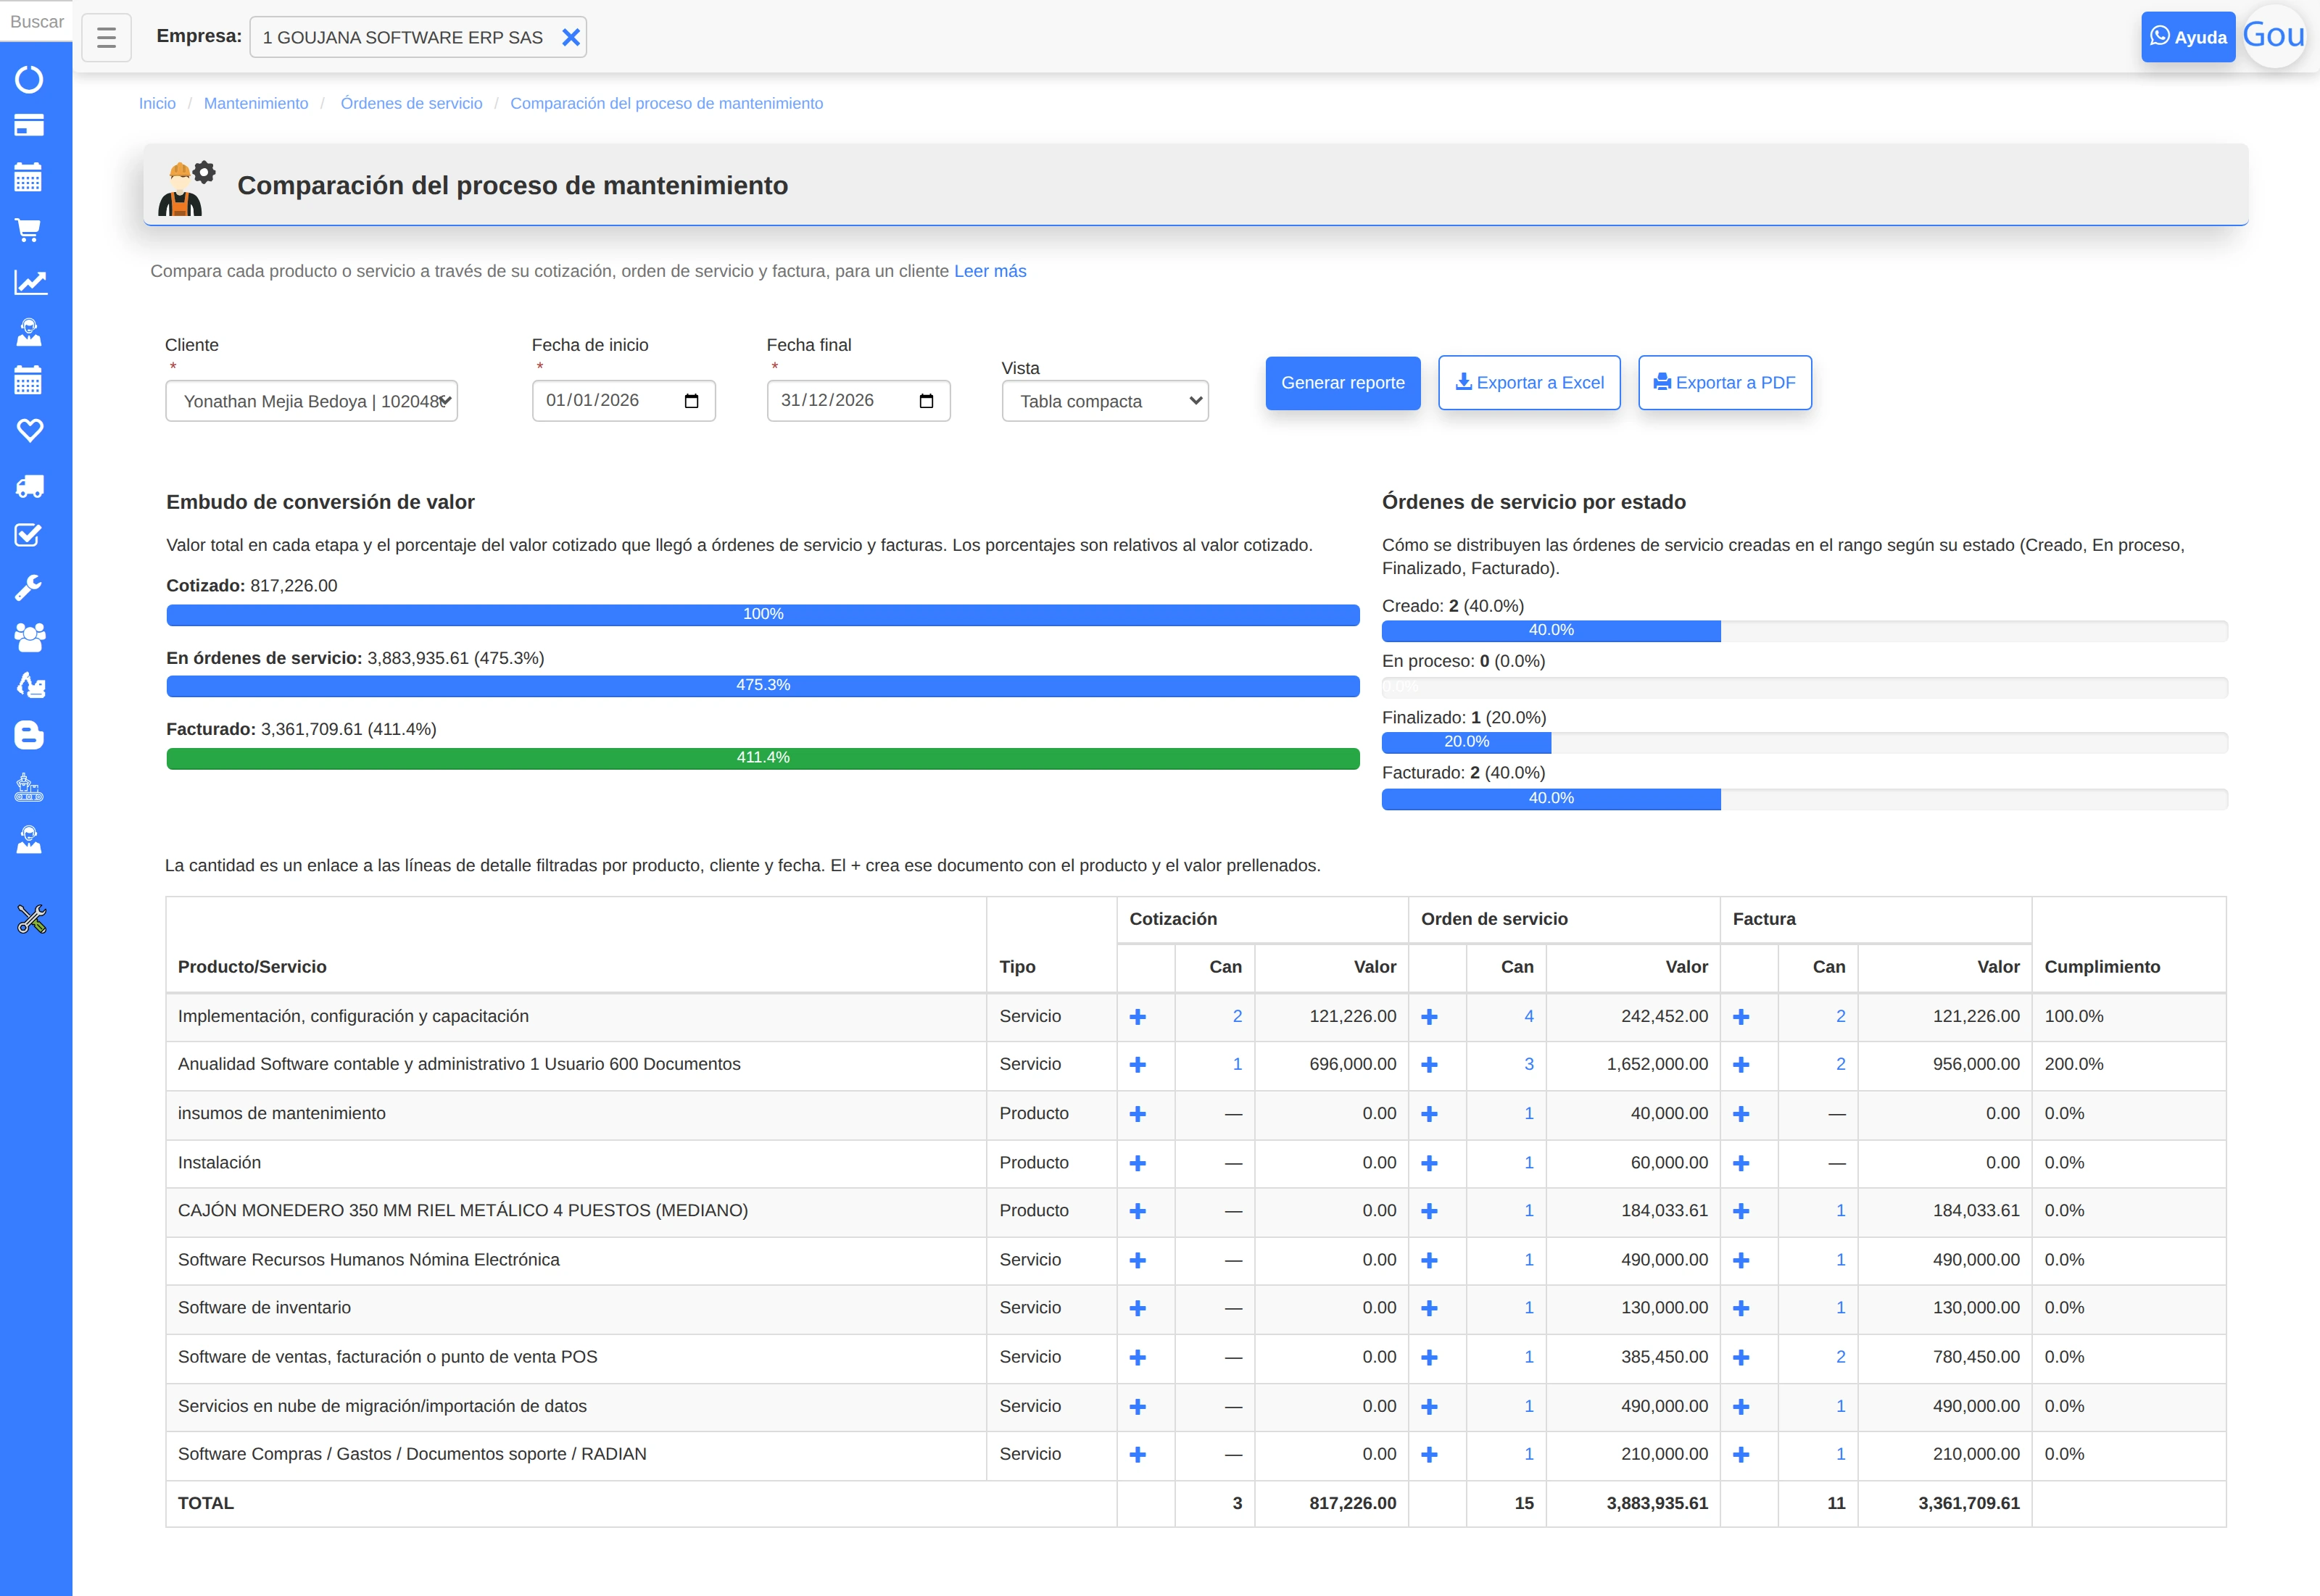
Task: Open service order quantity 3 for Anualidad Software row
Action: tap(1529, 1064)
